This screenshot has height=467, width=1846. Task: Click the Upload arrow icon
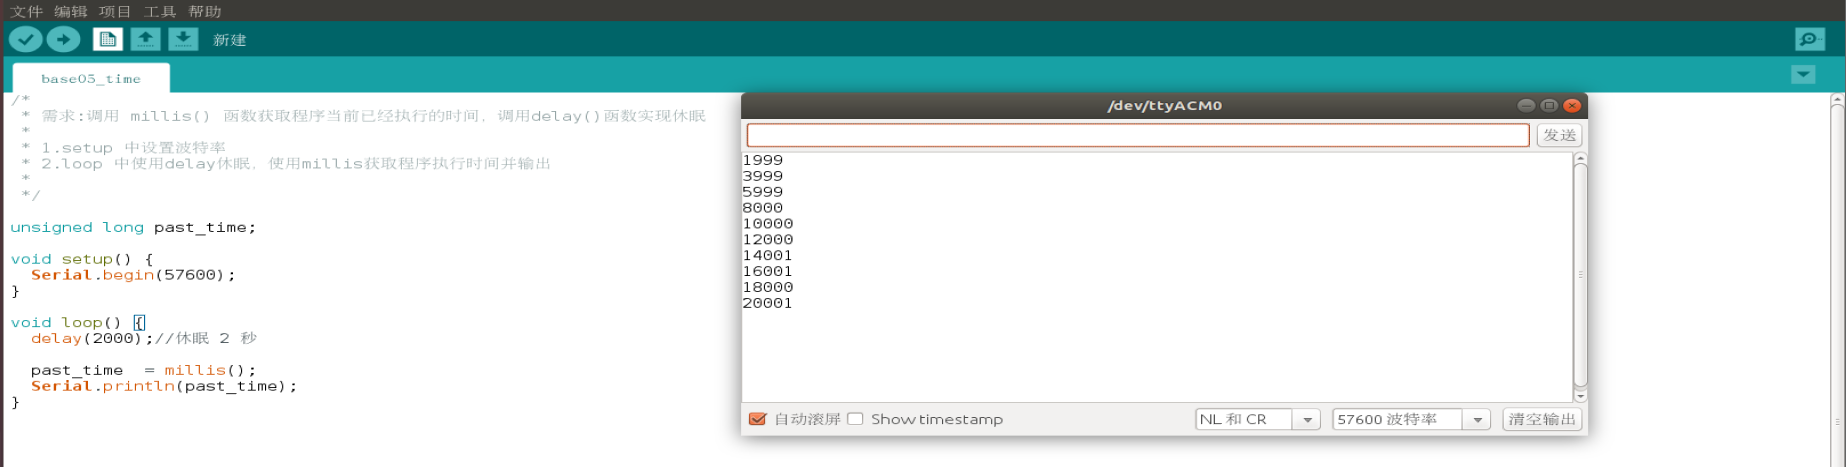click(63, 39)
